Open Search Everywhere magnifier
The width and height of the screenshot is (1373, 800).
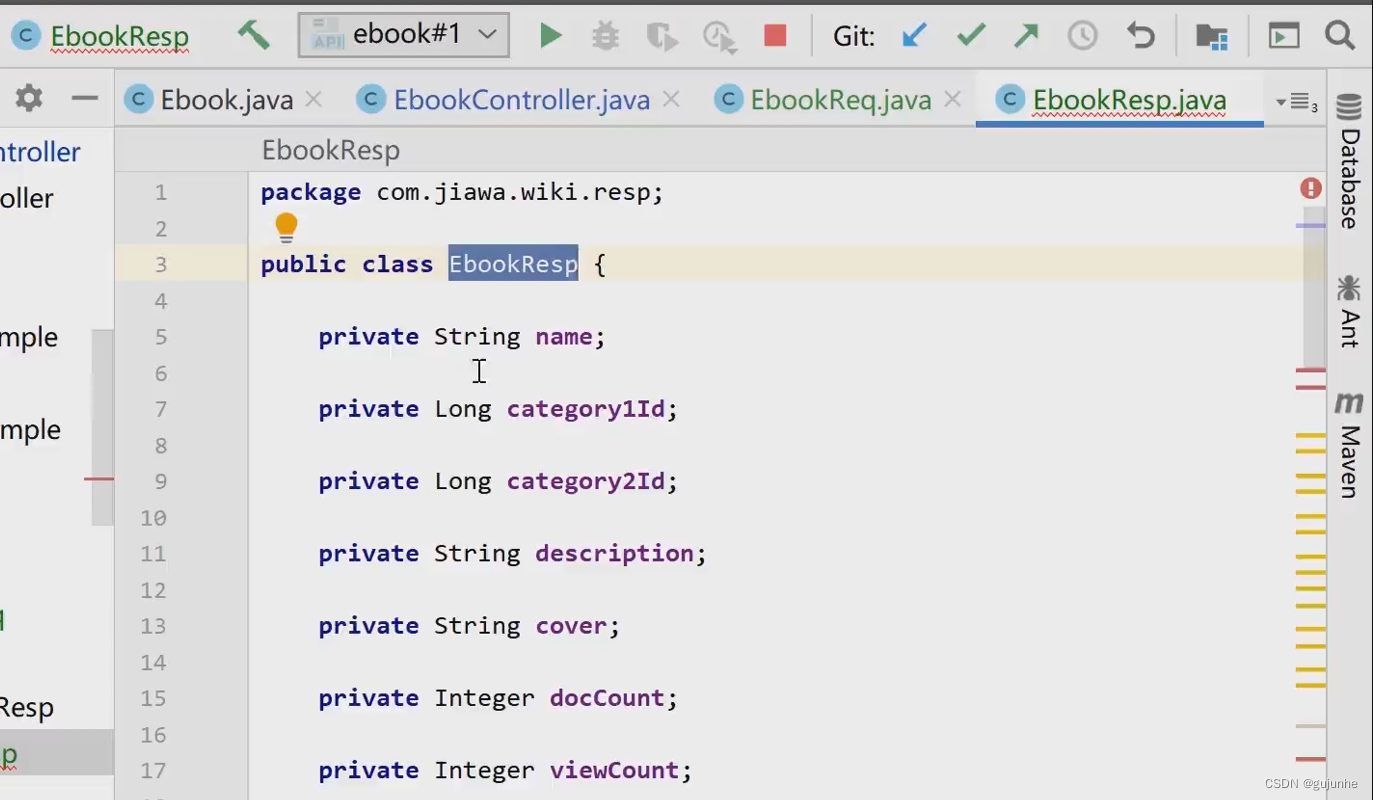[1340, 36]
